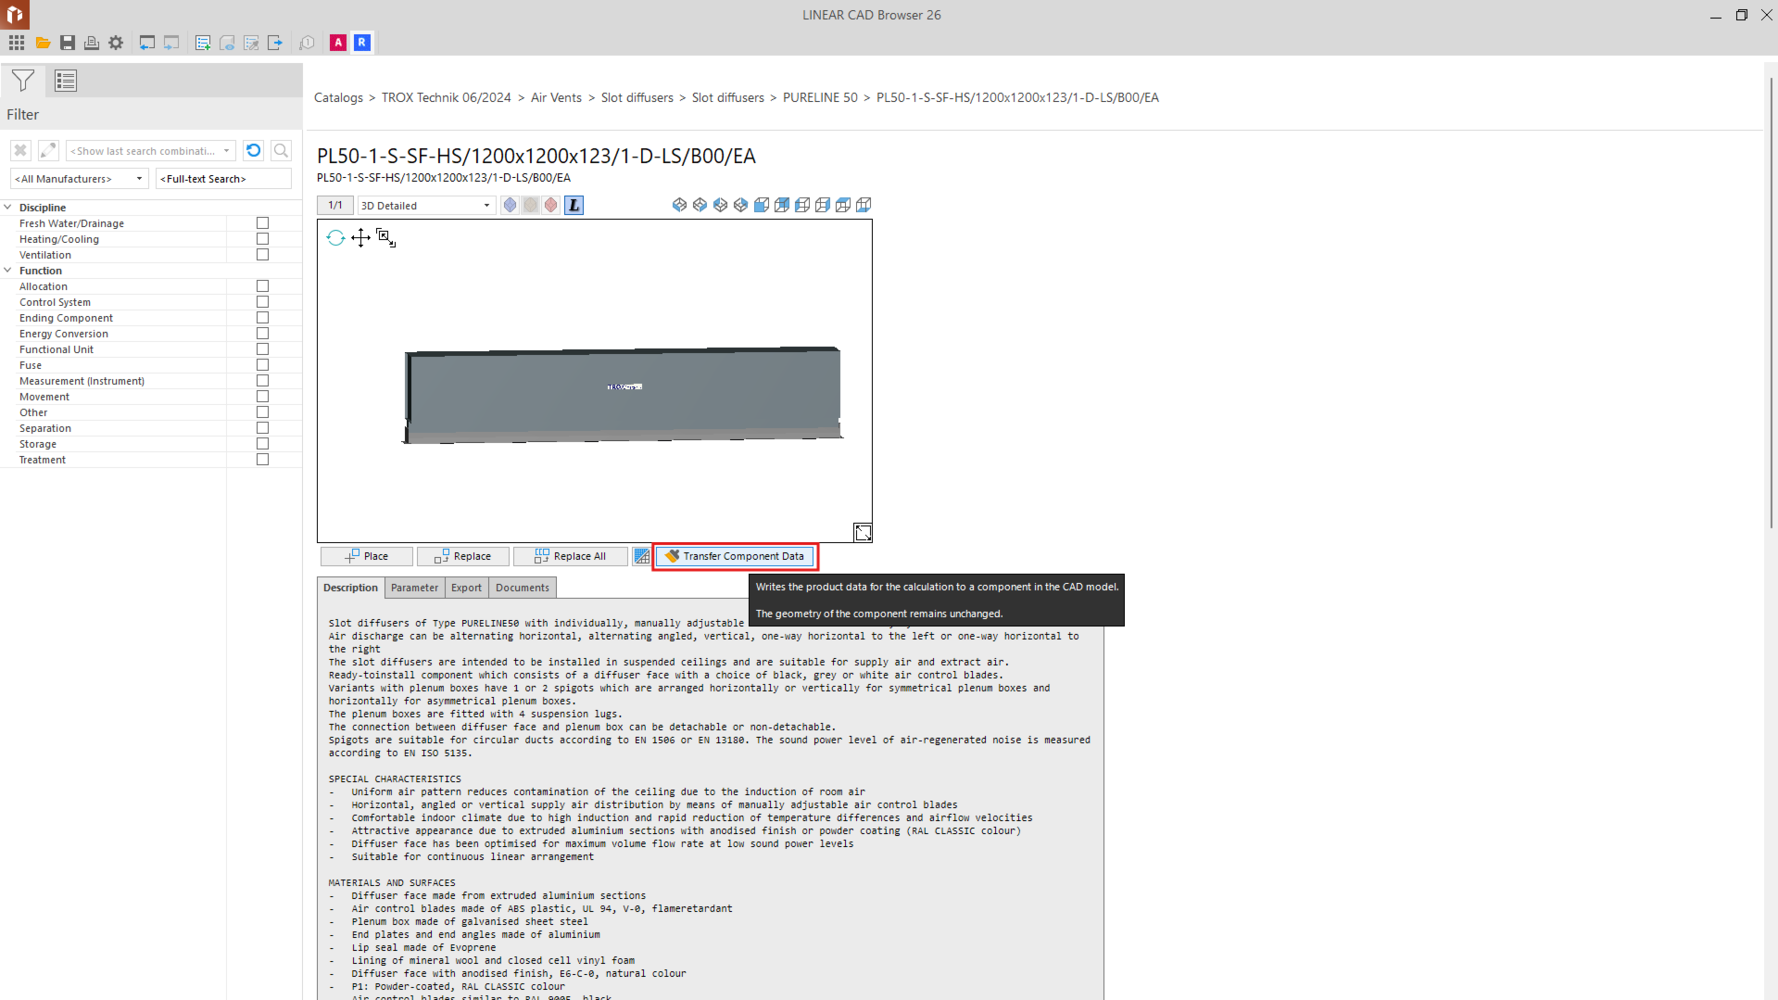
Task: Open the 3D Detailed view dropdown
Action: click(x=425, y=206)
